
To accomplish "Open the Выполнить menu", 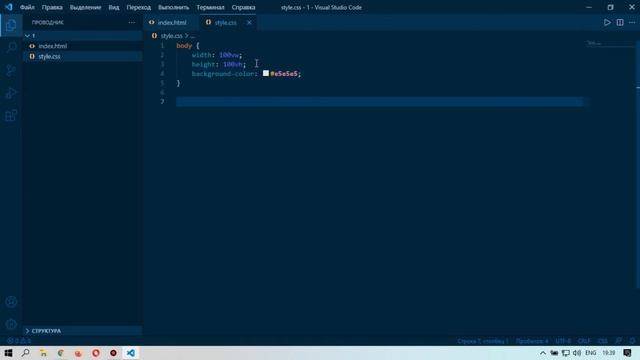I will point(173,7).
